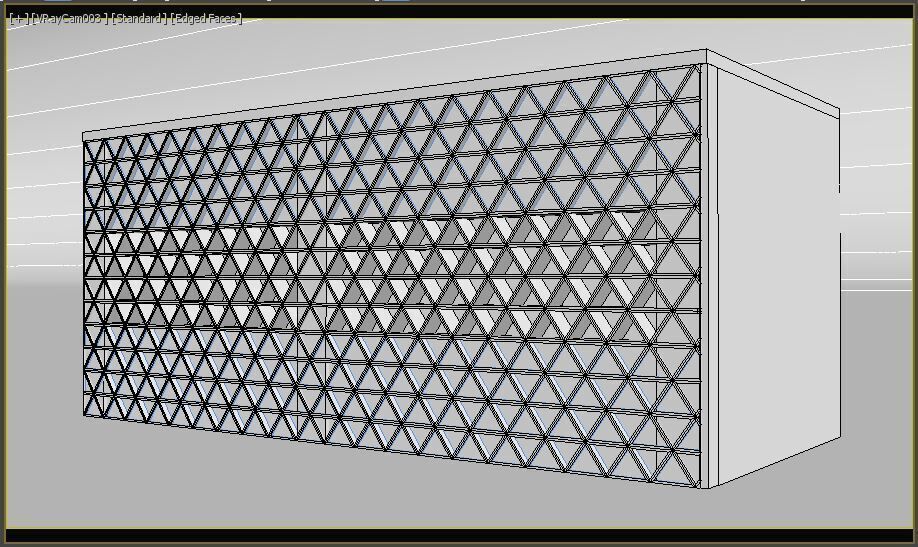This screenshot has width=918, height=547.
Task: Open the Edged Faces shading menu
Action: (206, 19)
